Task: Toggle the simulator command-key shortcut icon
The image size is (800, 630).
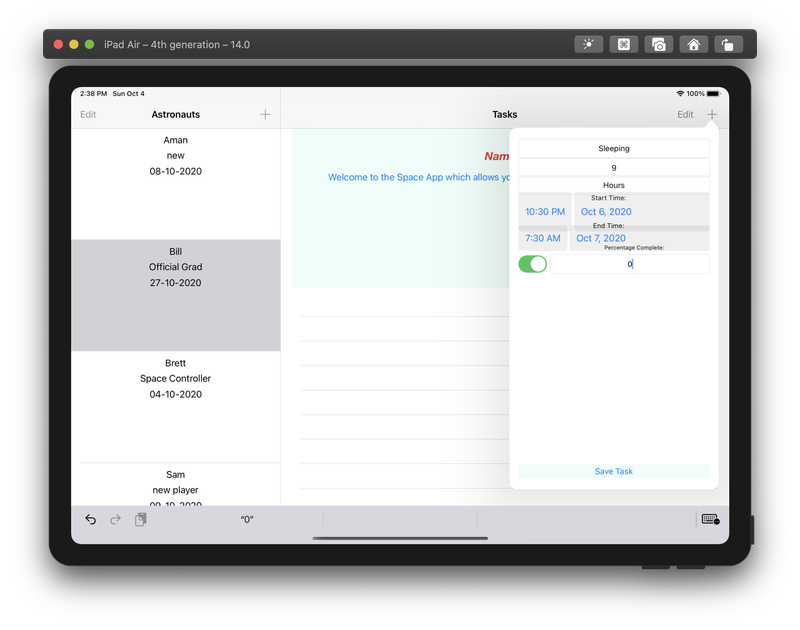Action: (x=623, y=44)
